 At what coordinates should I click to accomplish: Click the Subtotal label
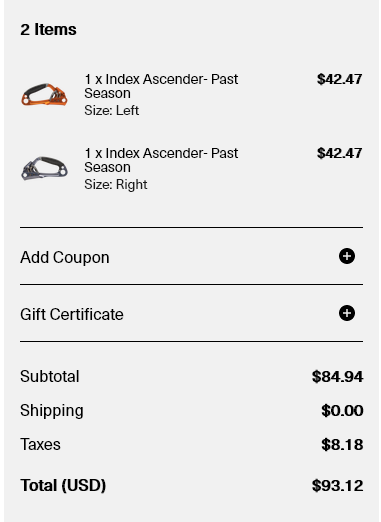tap(50, 377)
